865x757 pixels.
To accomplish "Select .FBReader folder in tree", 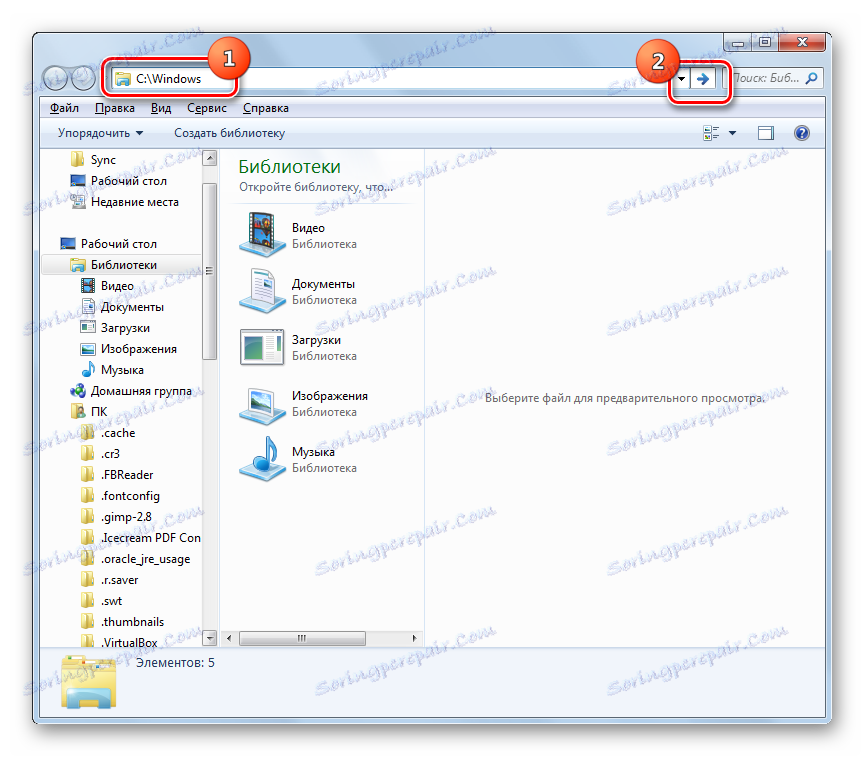I will pyautogui.click(x=117, y=475).
